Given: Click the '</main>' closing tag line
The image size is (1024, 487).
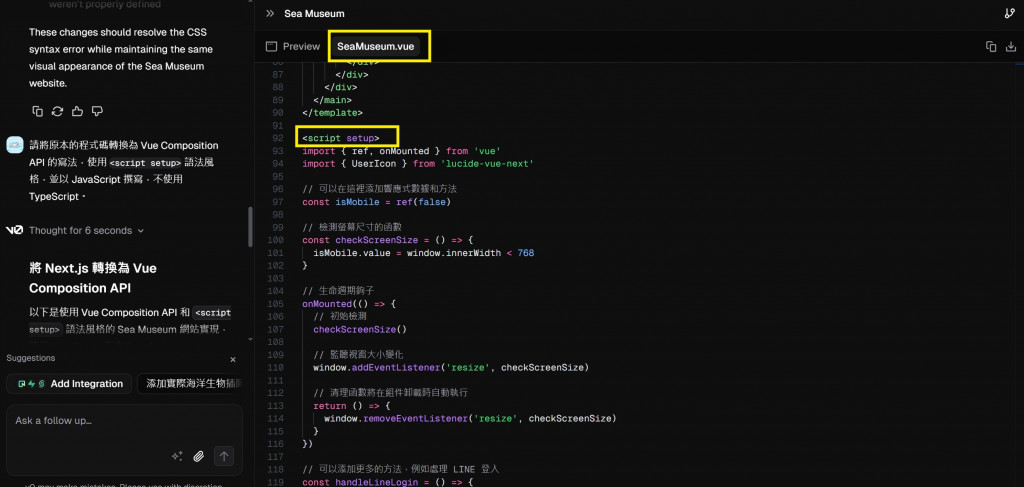Looking at the screenshot, I should [332, 100].
